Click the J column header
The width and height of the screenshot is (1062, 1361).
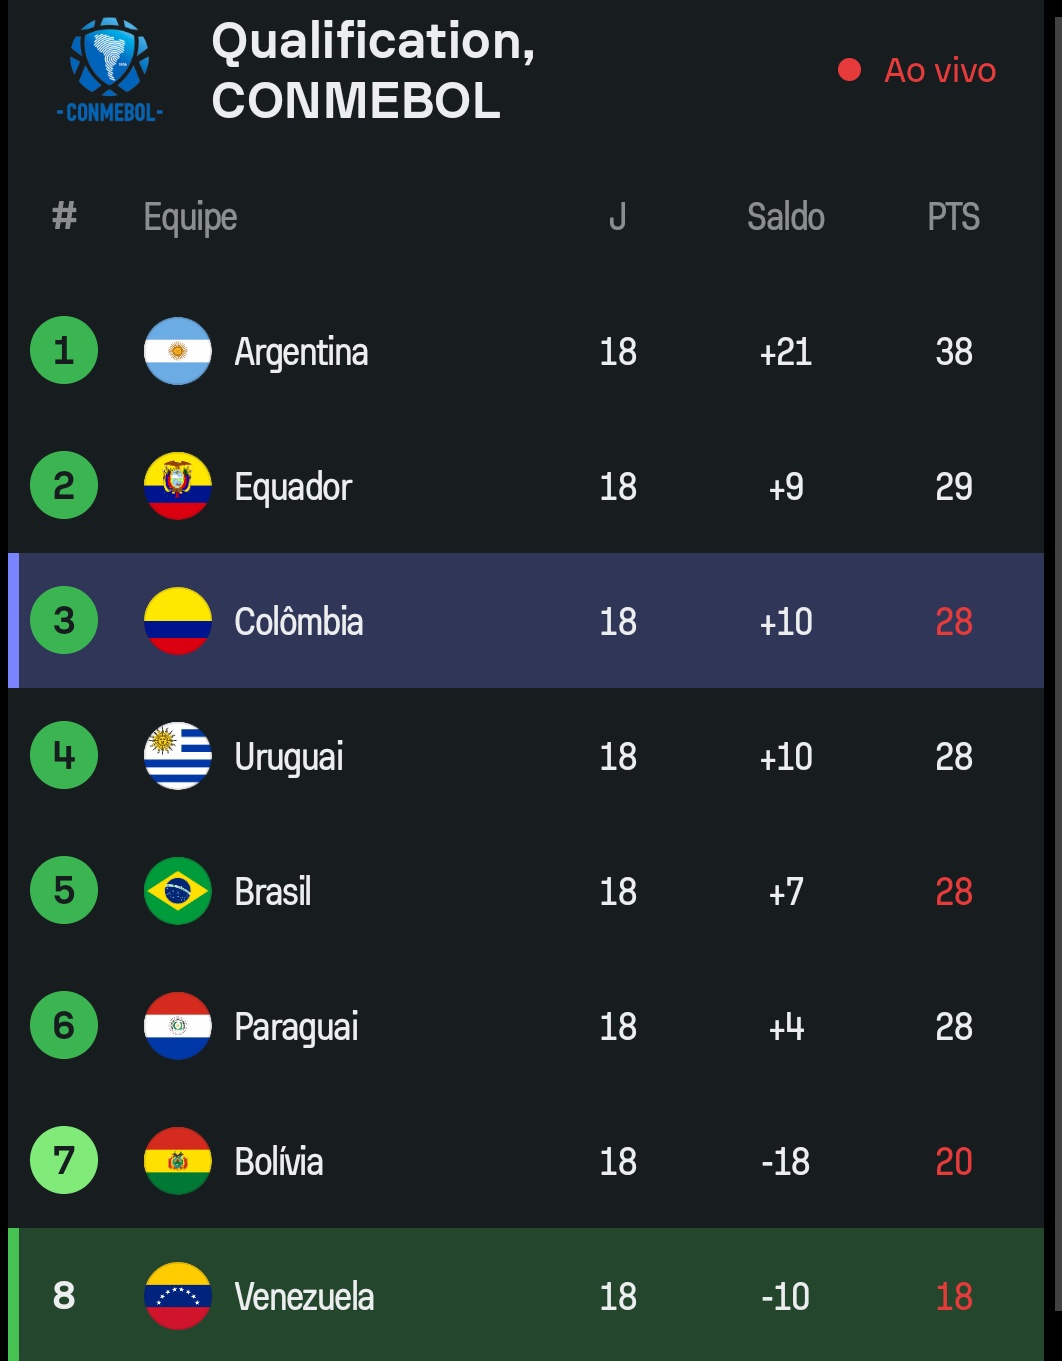[618, 217]
